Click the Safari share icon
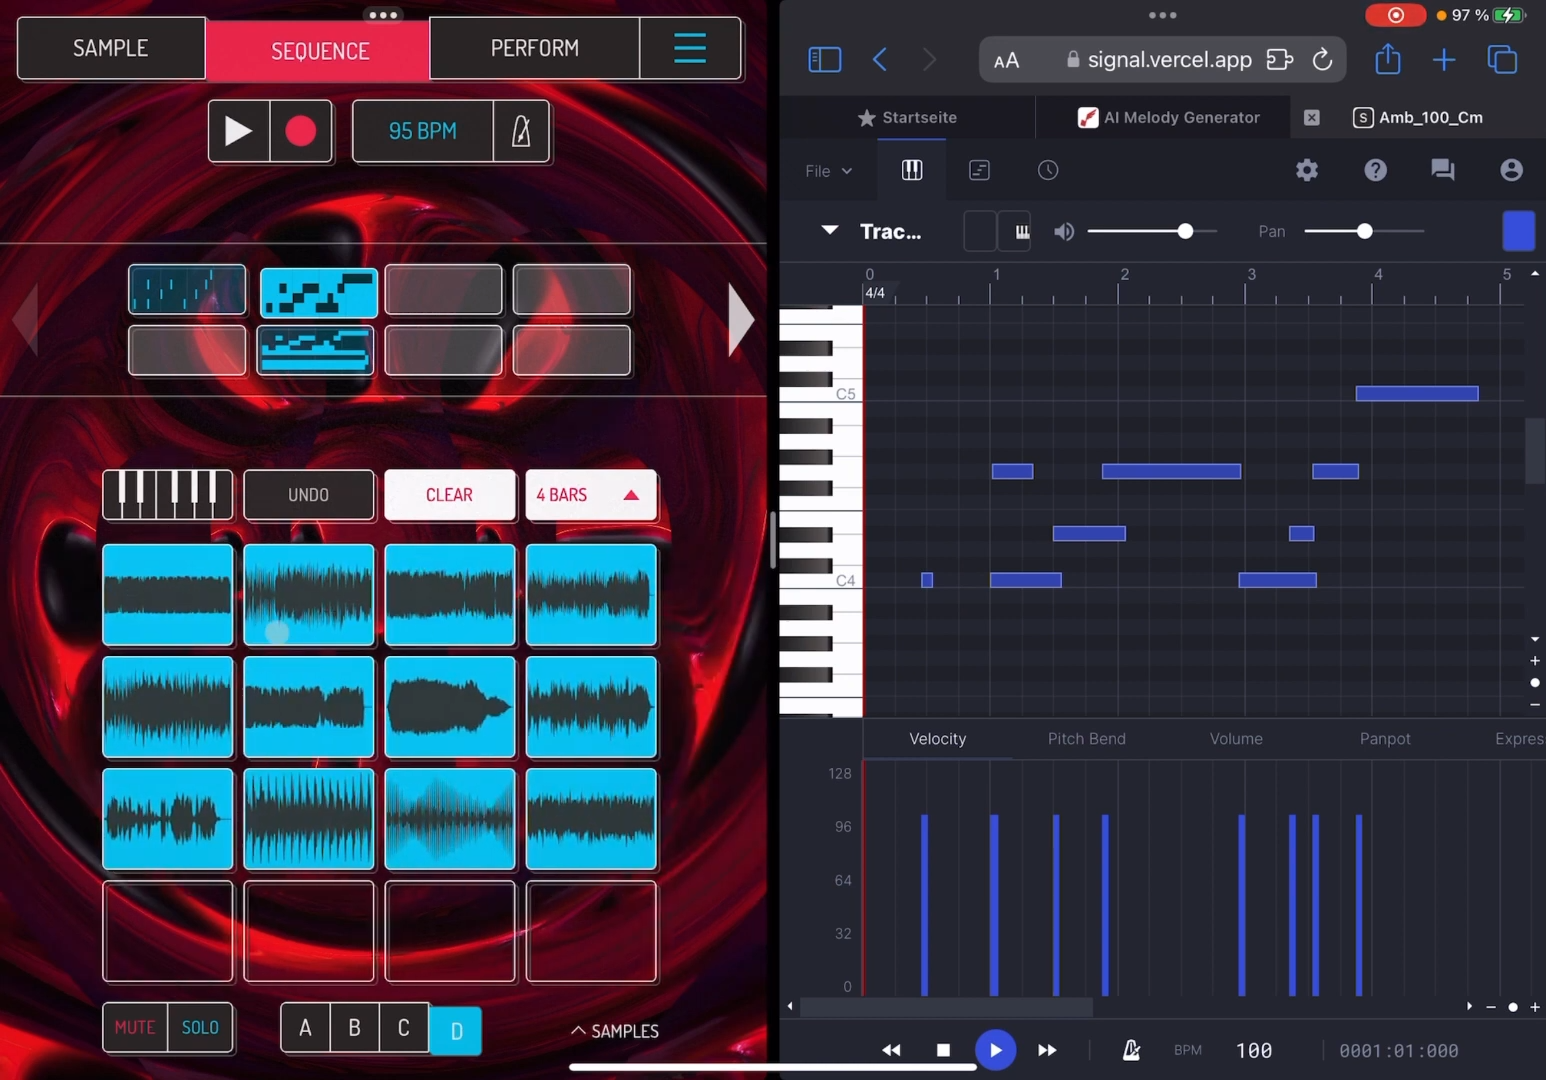 tap(1387, 60)
